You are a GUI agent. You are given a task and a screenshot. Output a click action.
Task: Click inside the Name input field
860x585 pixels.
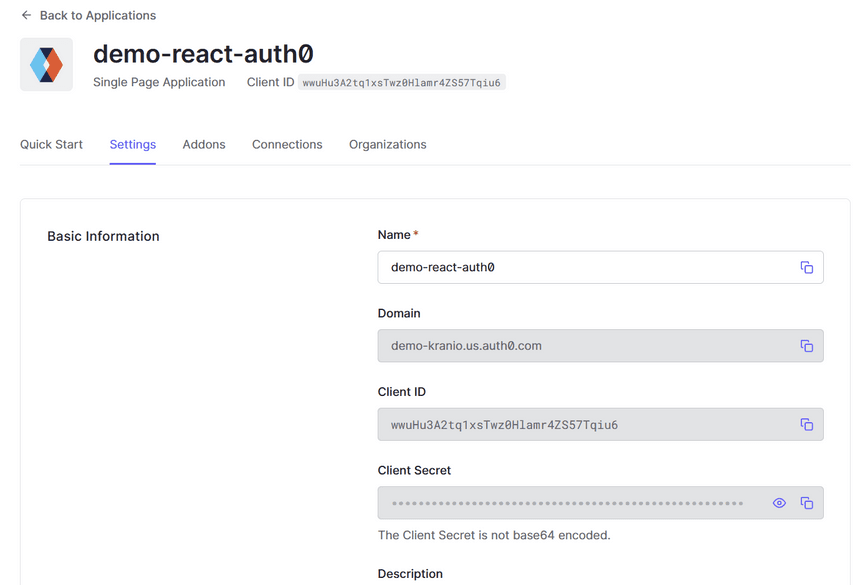(580, 267)
